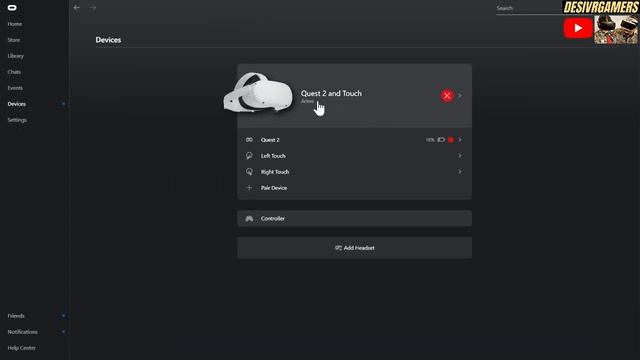Click the red status dot on Quest 2 row
640x360 pixels.
[451, 140]
